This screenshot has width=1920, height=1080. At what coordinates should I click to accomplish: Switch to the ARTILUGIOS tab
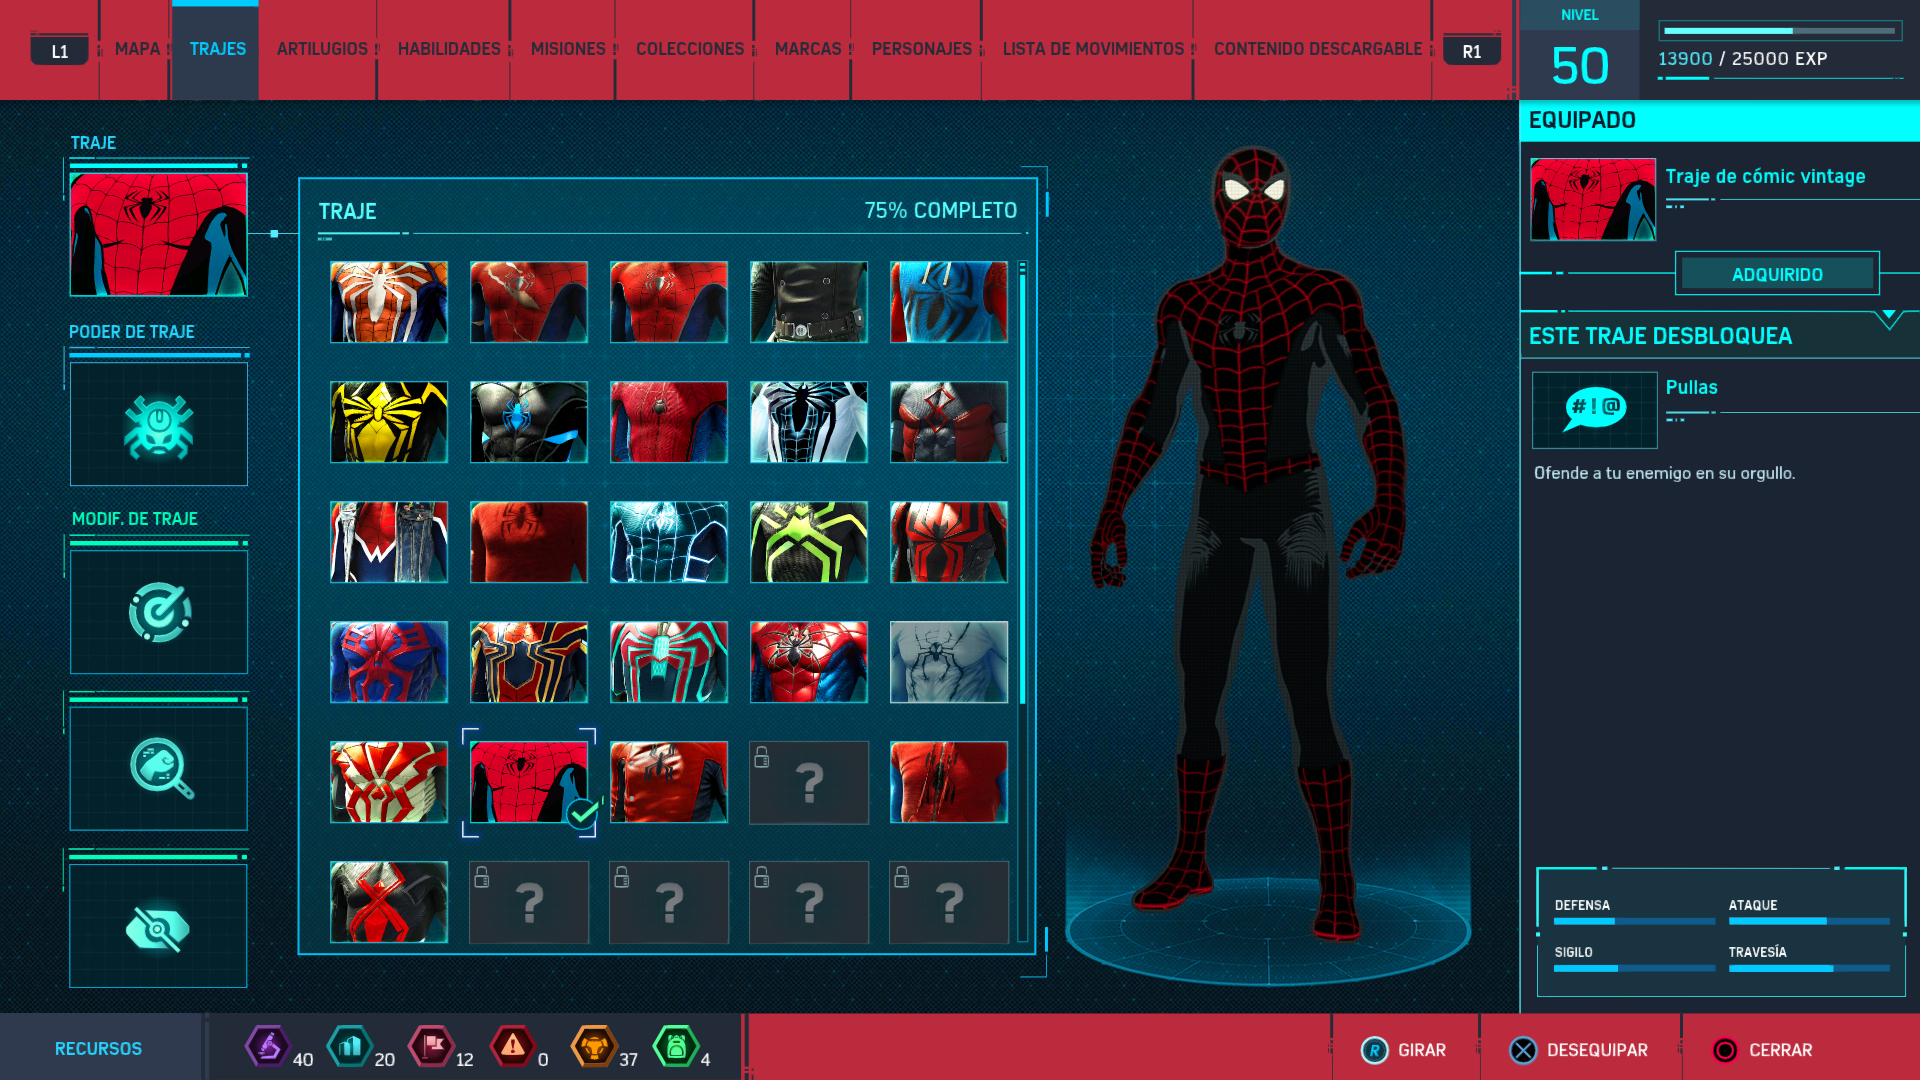[x=322, y=49]
